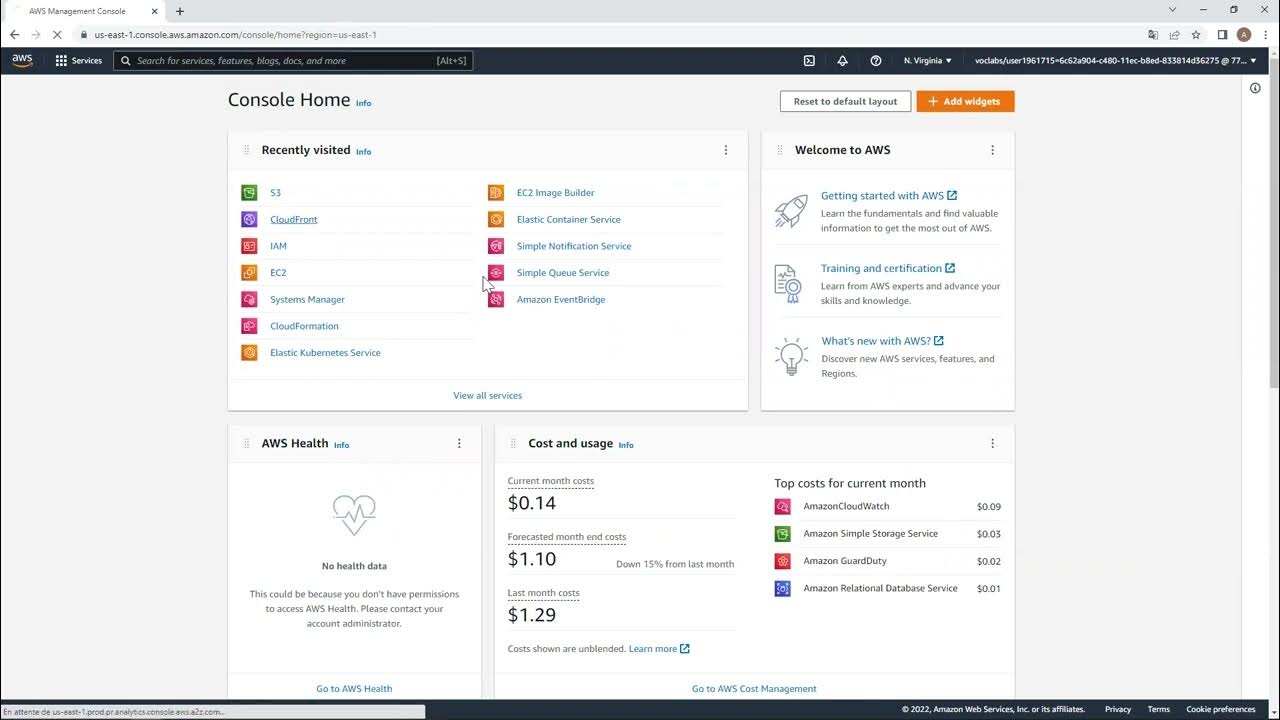Click the EC2 service icon
Screen dimensions: 1280x720
(249, 273)
